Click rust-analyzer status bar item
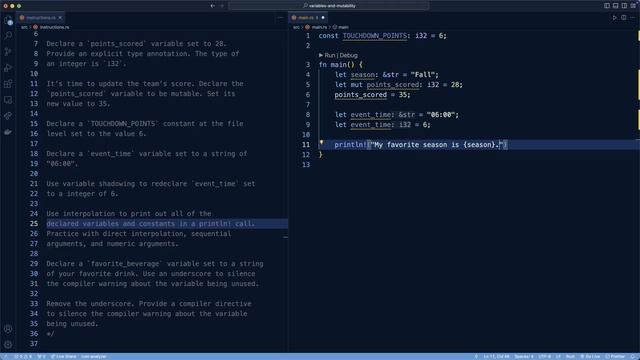This screenshot has width=640, height=360. [x=93, y=356]
